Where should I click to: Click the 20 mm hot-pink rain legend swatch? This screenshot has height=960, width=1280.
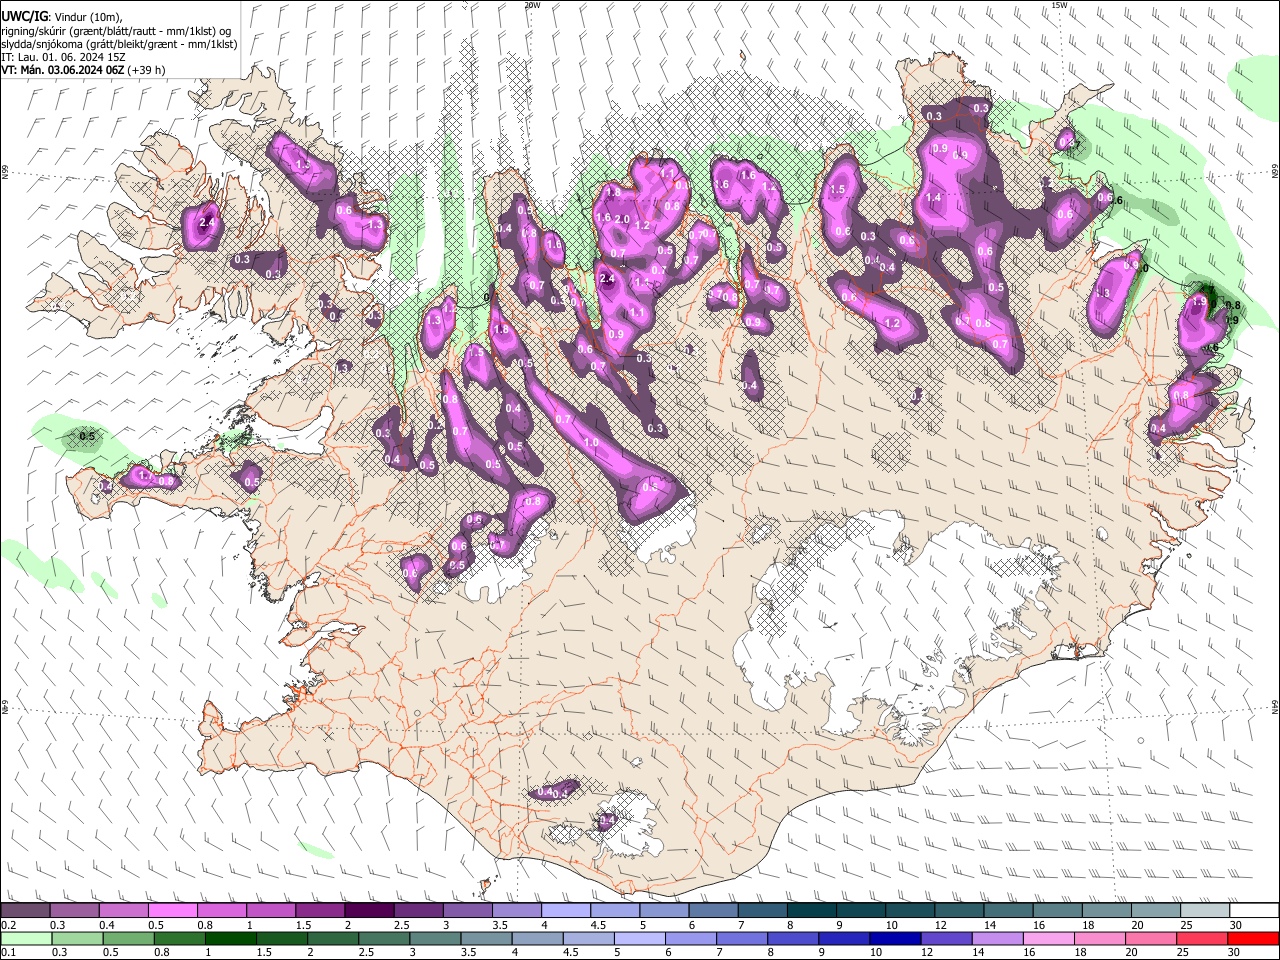[x=1152, y=938]
